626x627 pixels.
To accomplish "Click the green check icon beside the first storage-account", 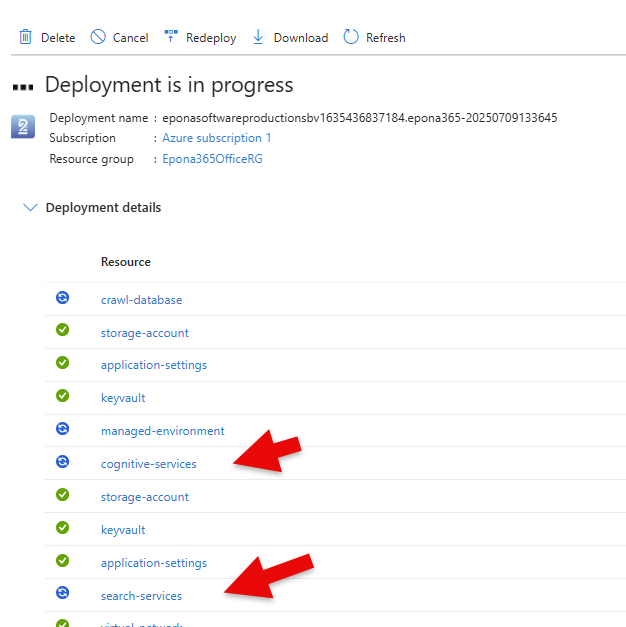I will coord(62,330).
